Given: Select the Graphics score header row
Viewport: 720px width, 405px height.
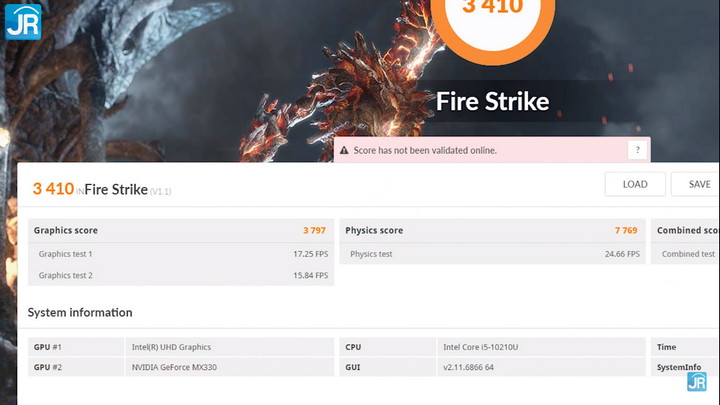Looking at the screenshot, I should tap(181, 231).
